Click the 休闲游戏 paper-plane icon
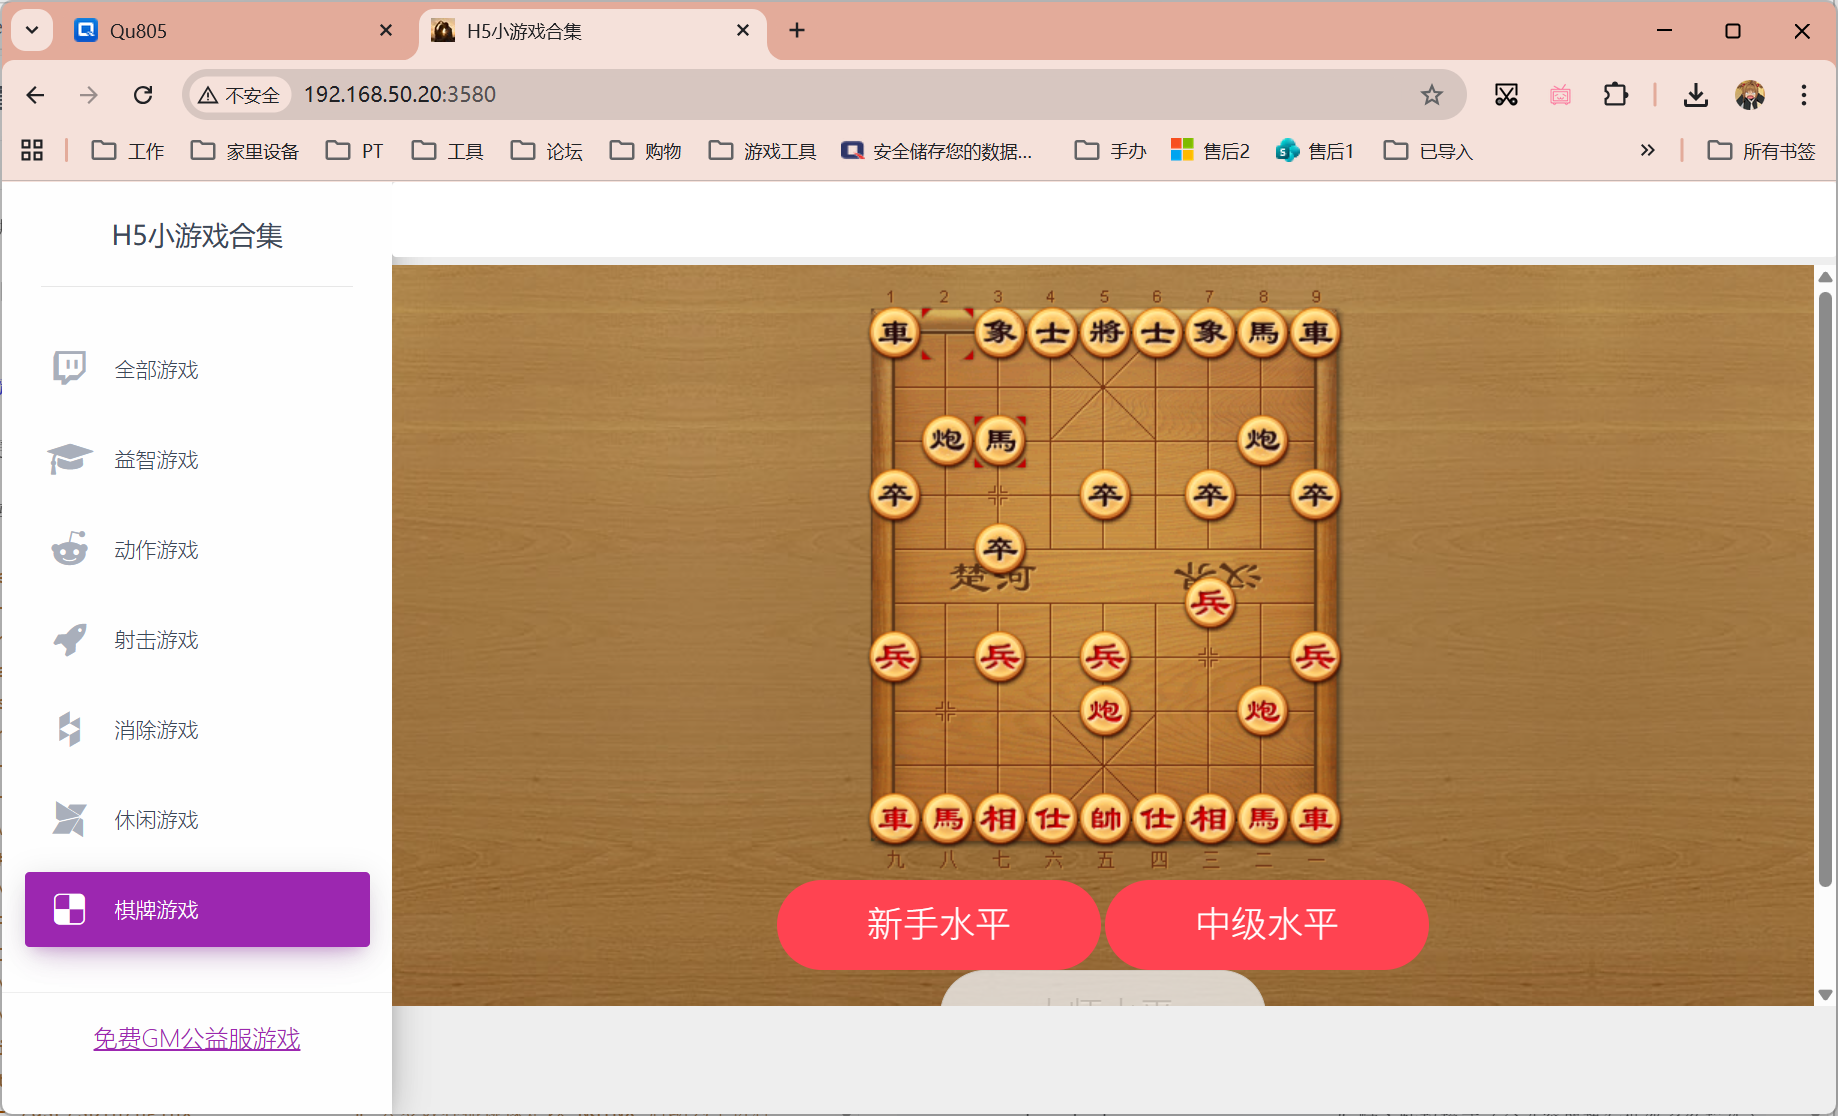Screen dimensions: 1838x1116 point(68,818)
